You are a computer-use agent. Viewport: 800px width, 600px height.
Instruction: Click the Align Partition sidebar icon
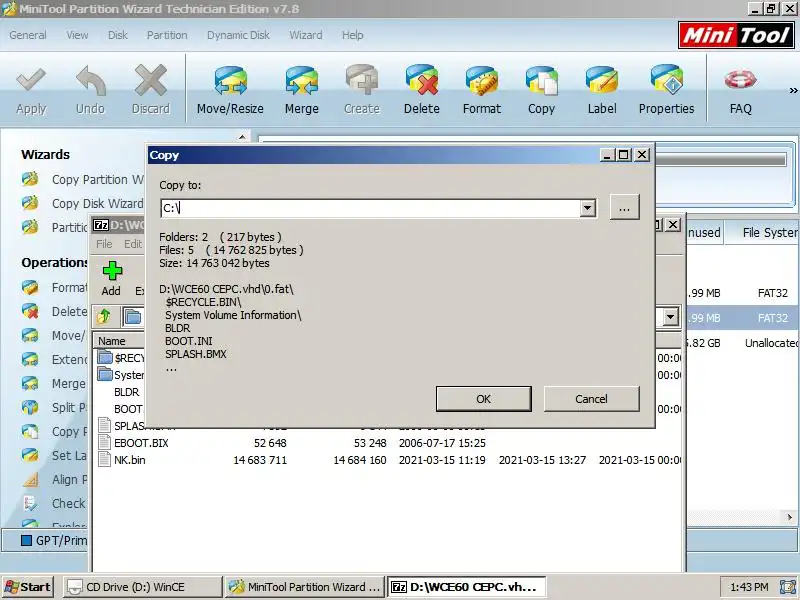[30, 479]
